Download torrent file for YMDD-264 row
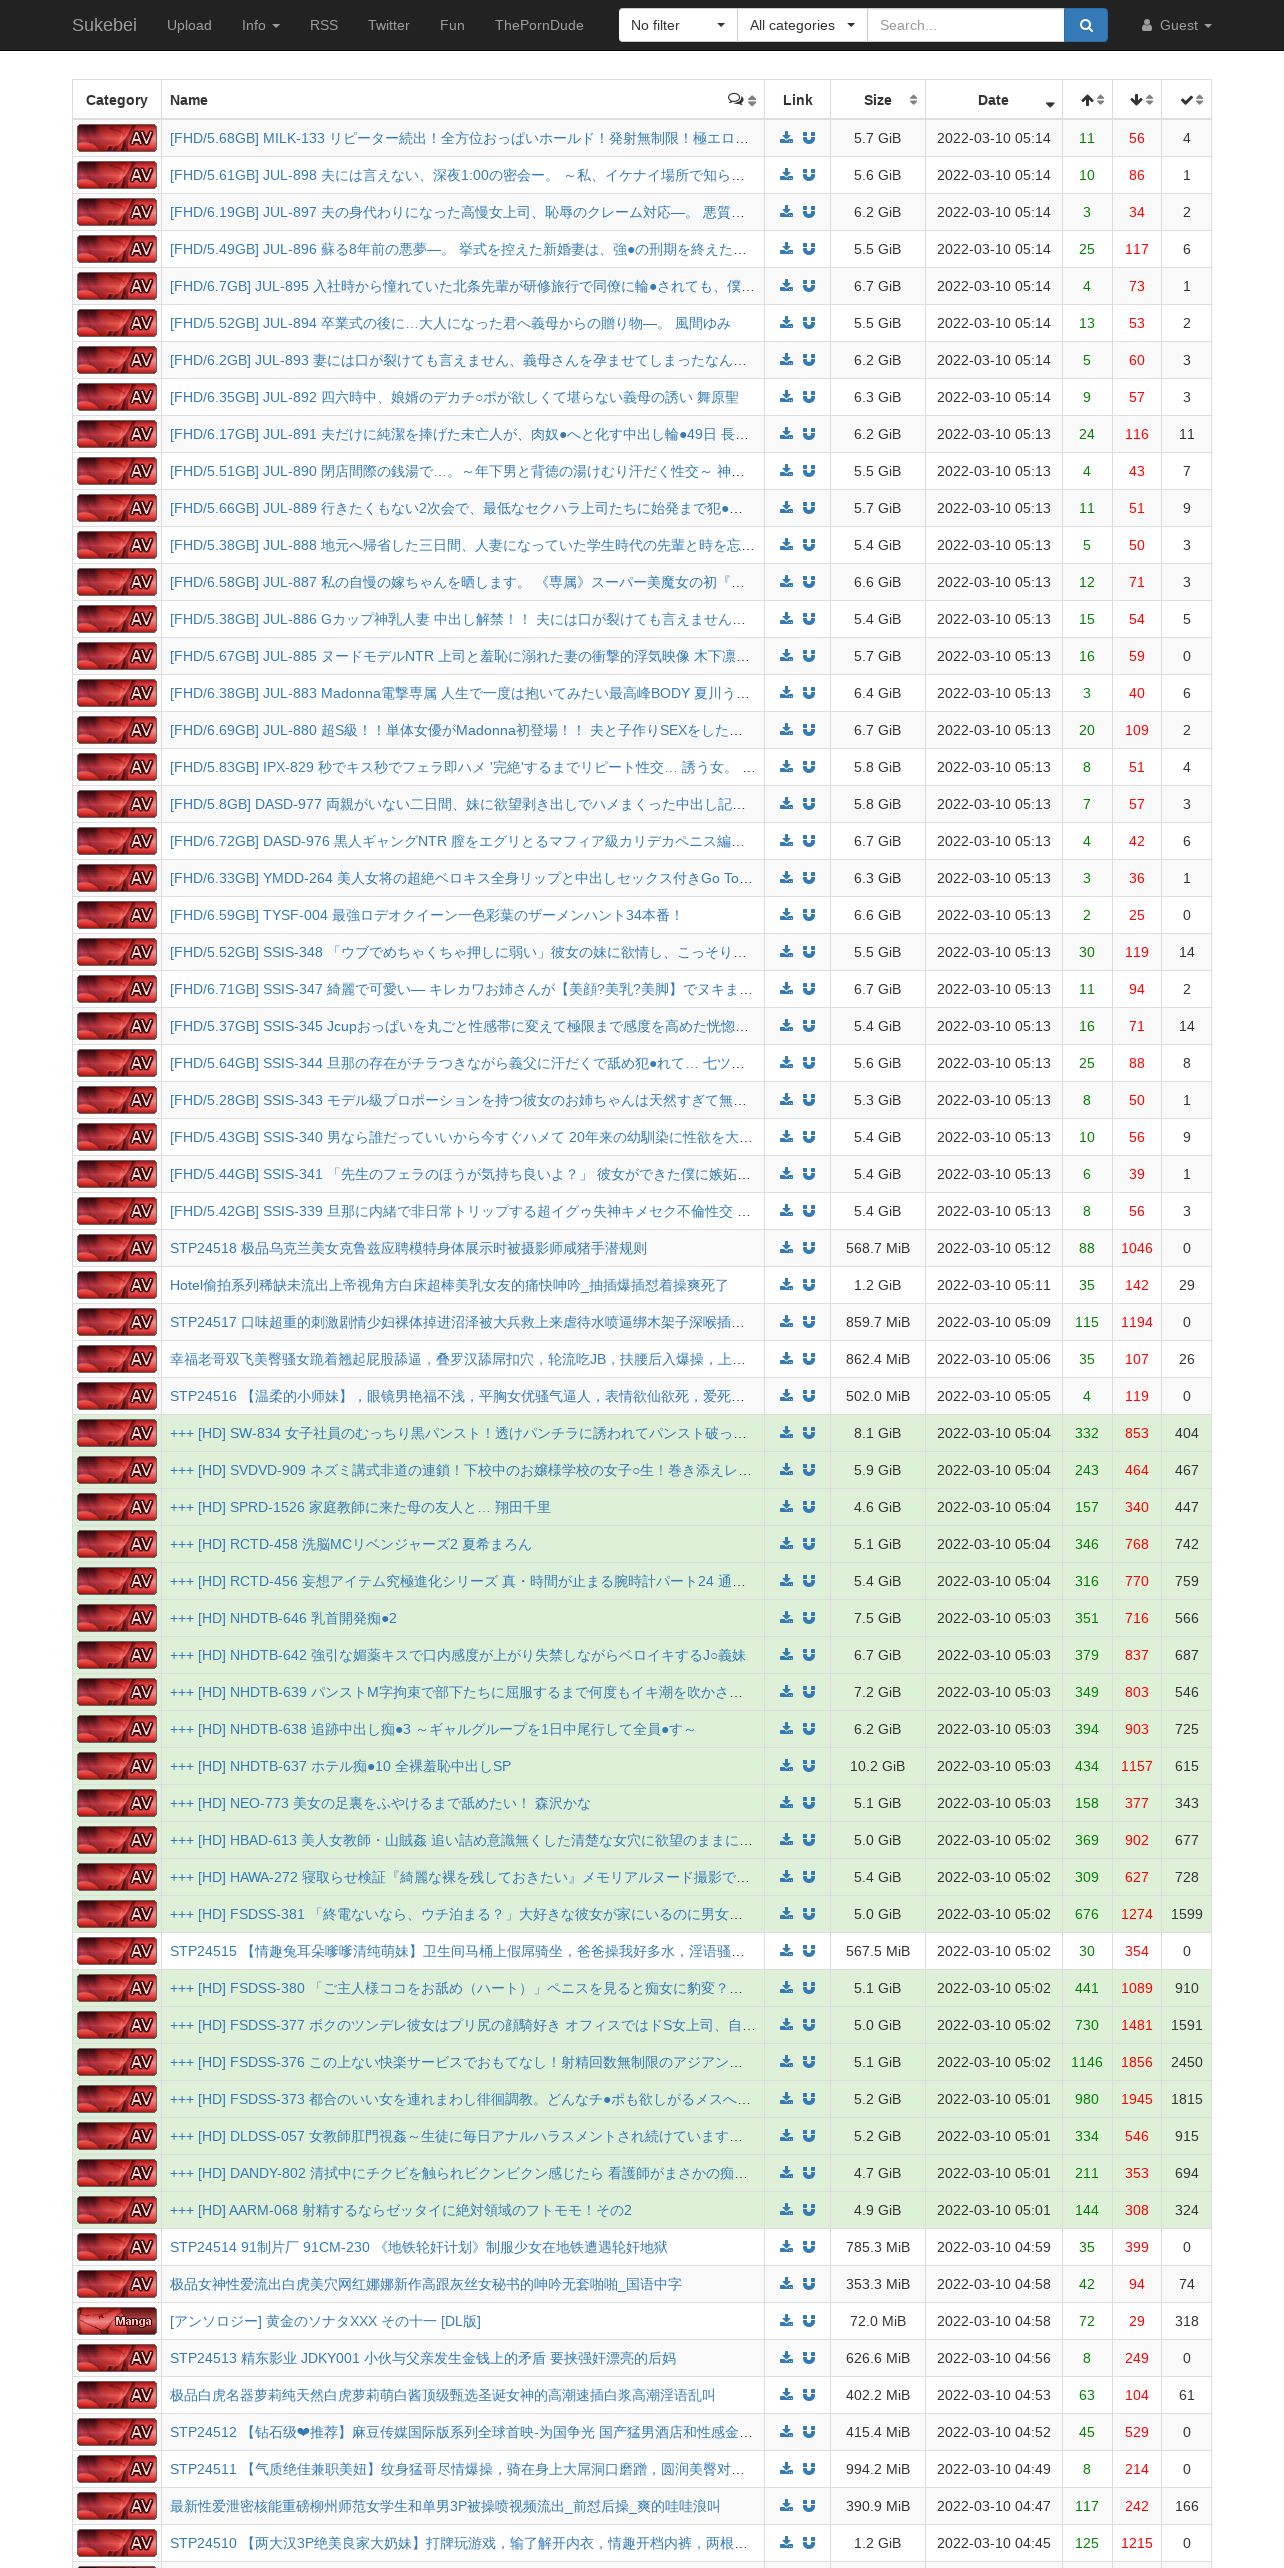 tap(787, 878)
